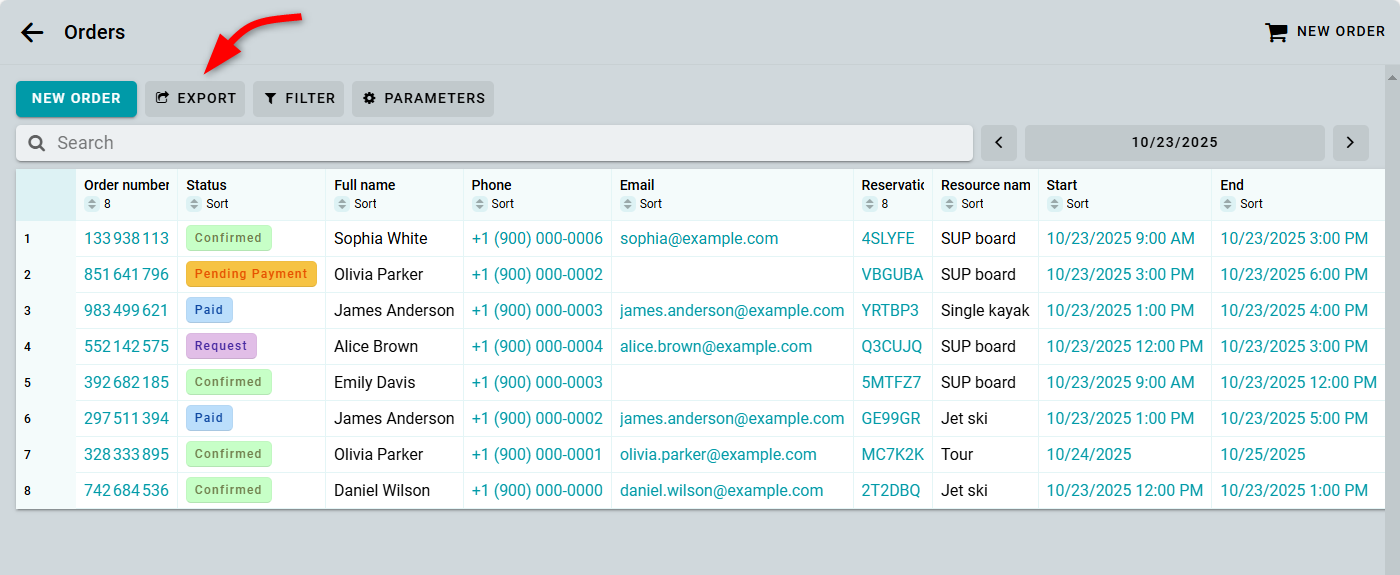Open the Parameters gear settings
This screenshot has height=575, width=1400.
tap(422, 99)
